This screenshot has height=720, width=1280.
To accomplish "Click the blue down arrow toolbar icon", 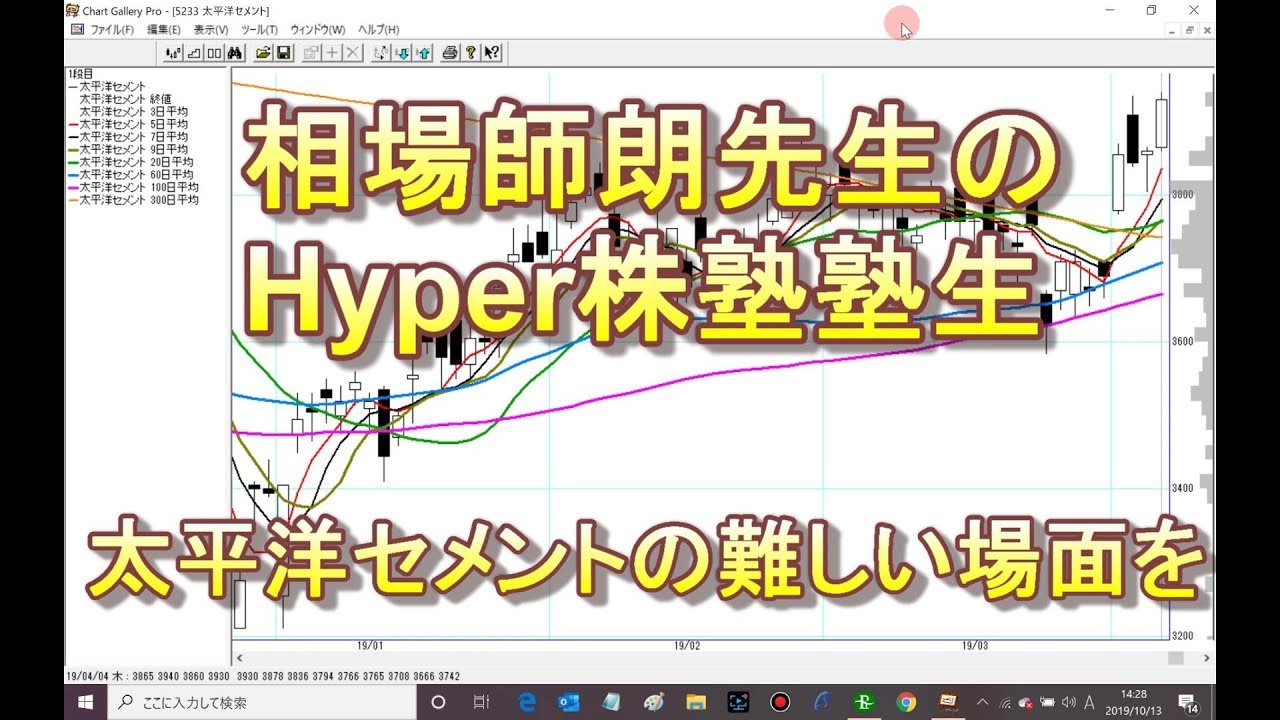I will pos(401,53).
